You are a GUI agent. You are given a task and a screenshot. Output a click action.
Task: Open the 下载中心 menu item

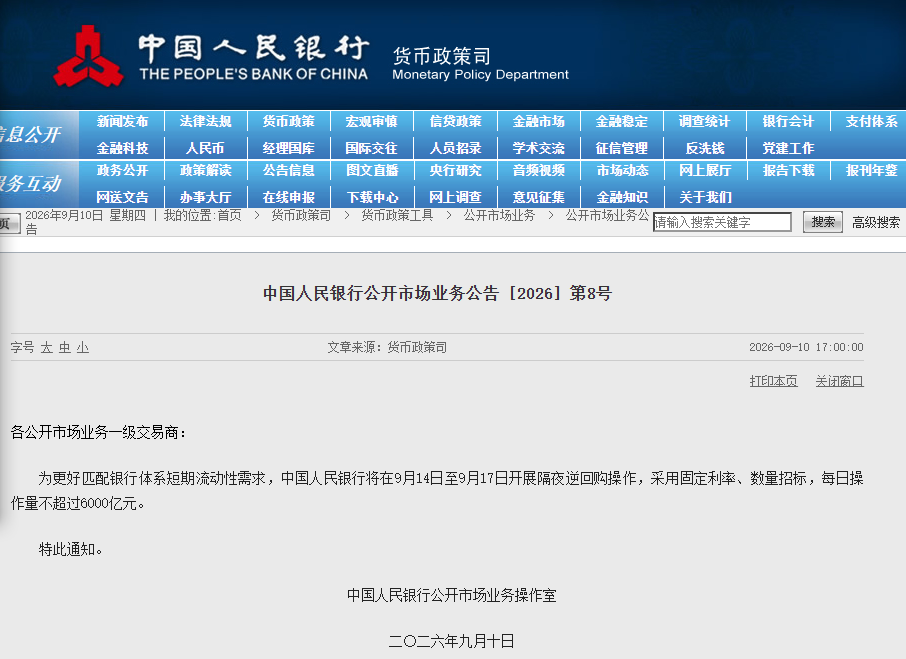[372, 198]
